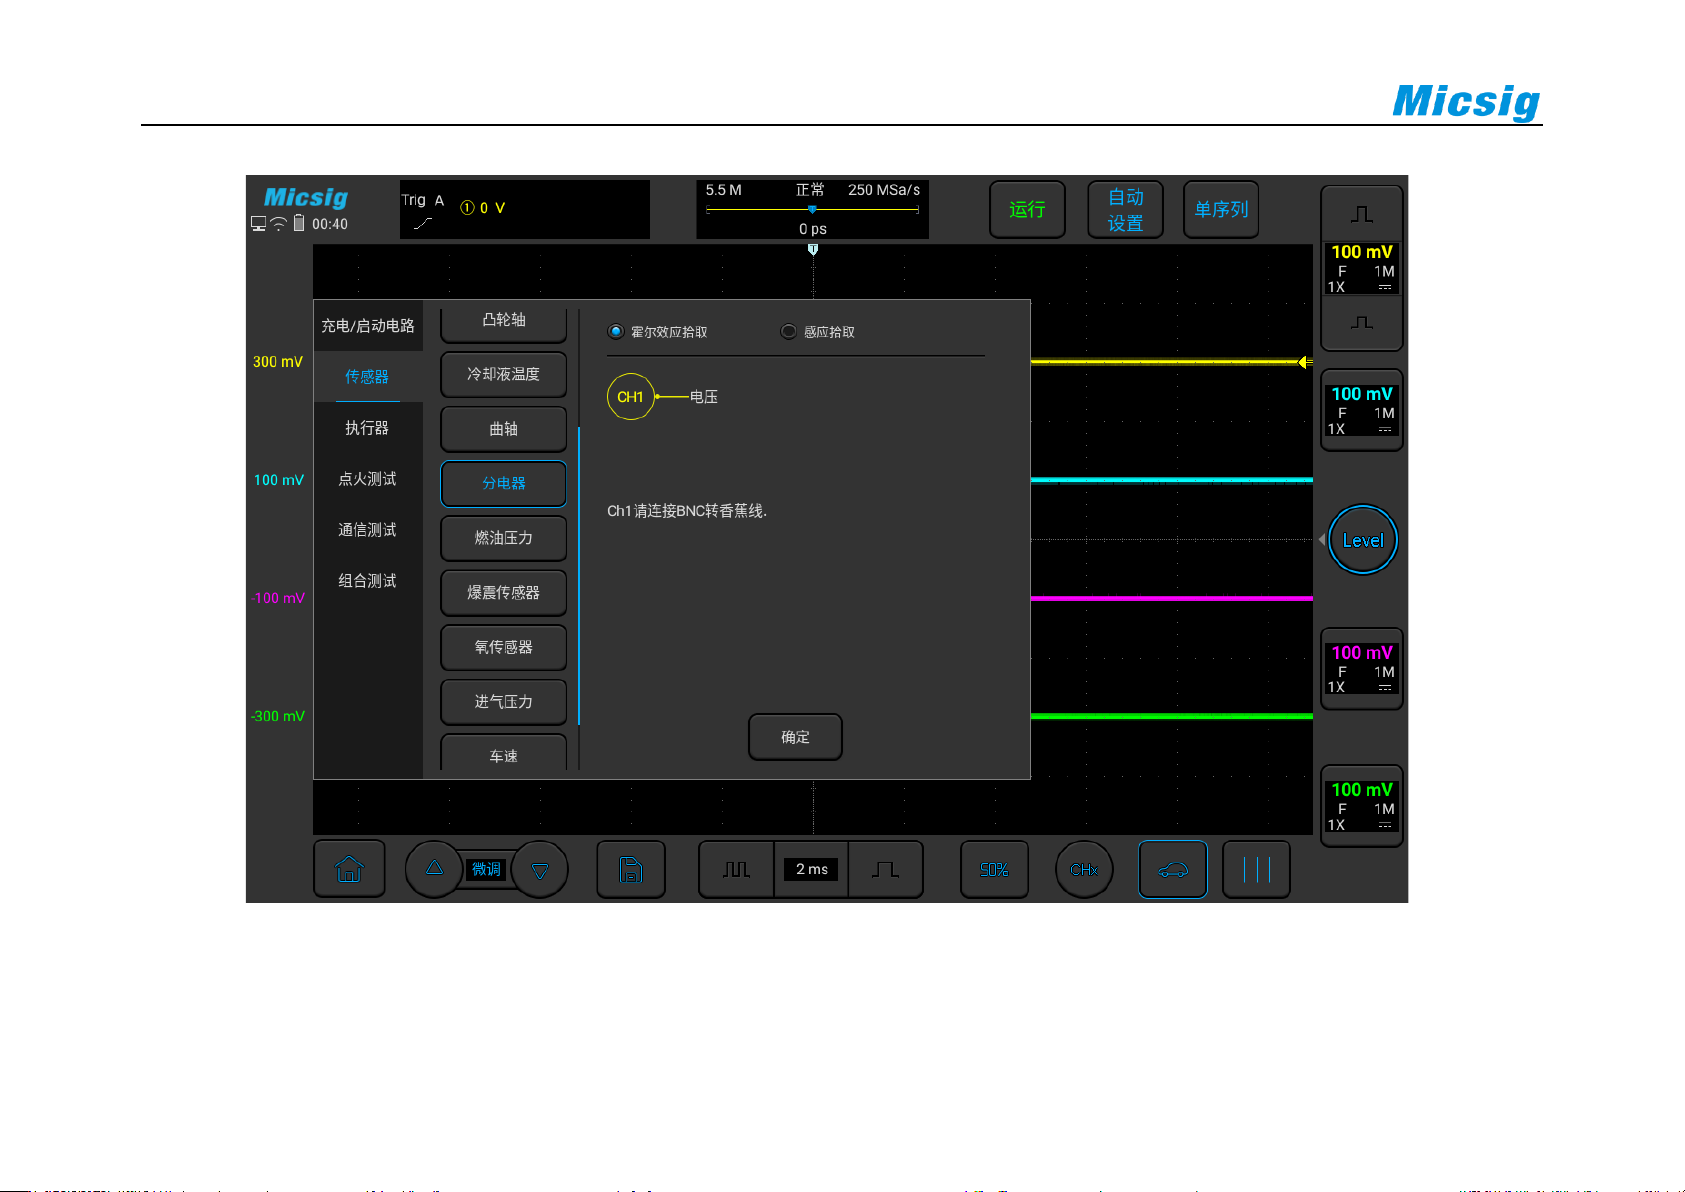Choose 爆震传感器 knock sensor

[x=503, y=593]
